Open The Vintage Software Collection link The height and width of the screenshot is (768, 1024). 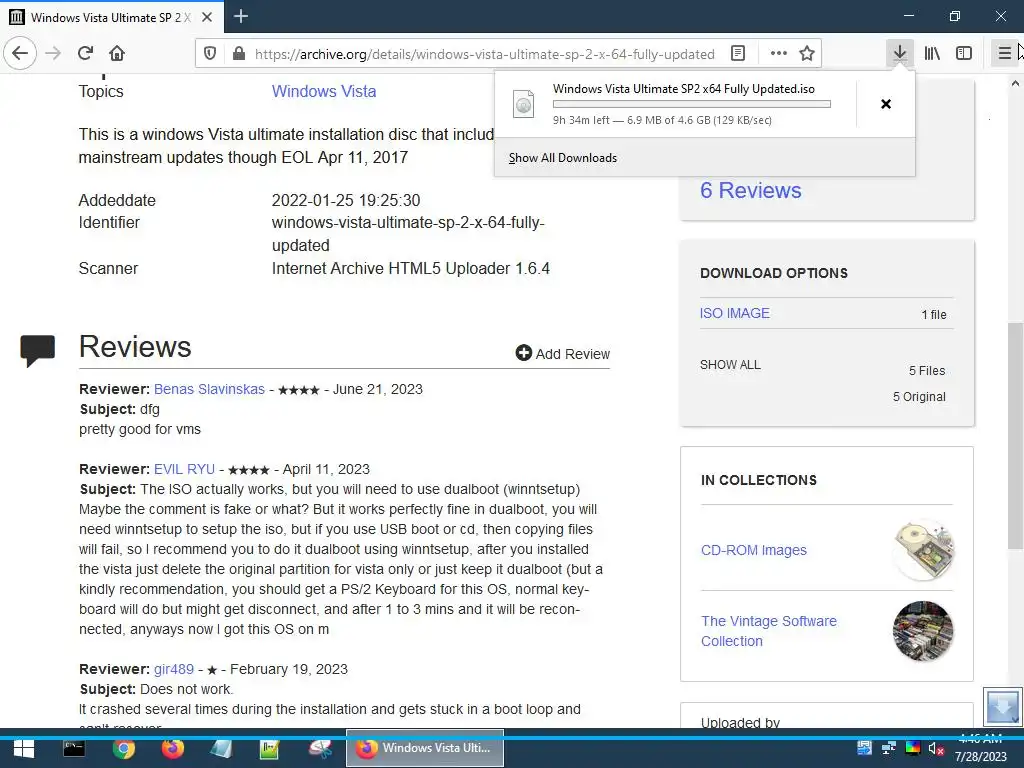pos(769,631)
